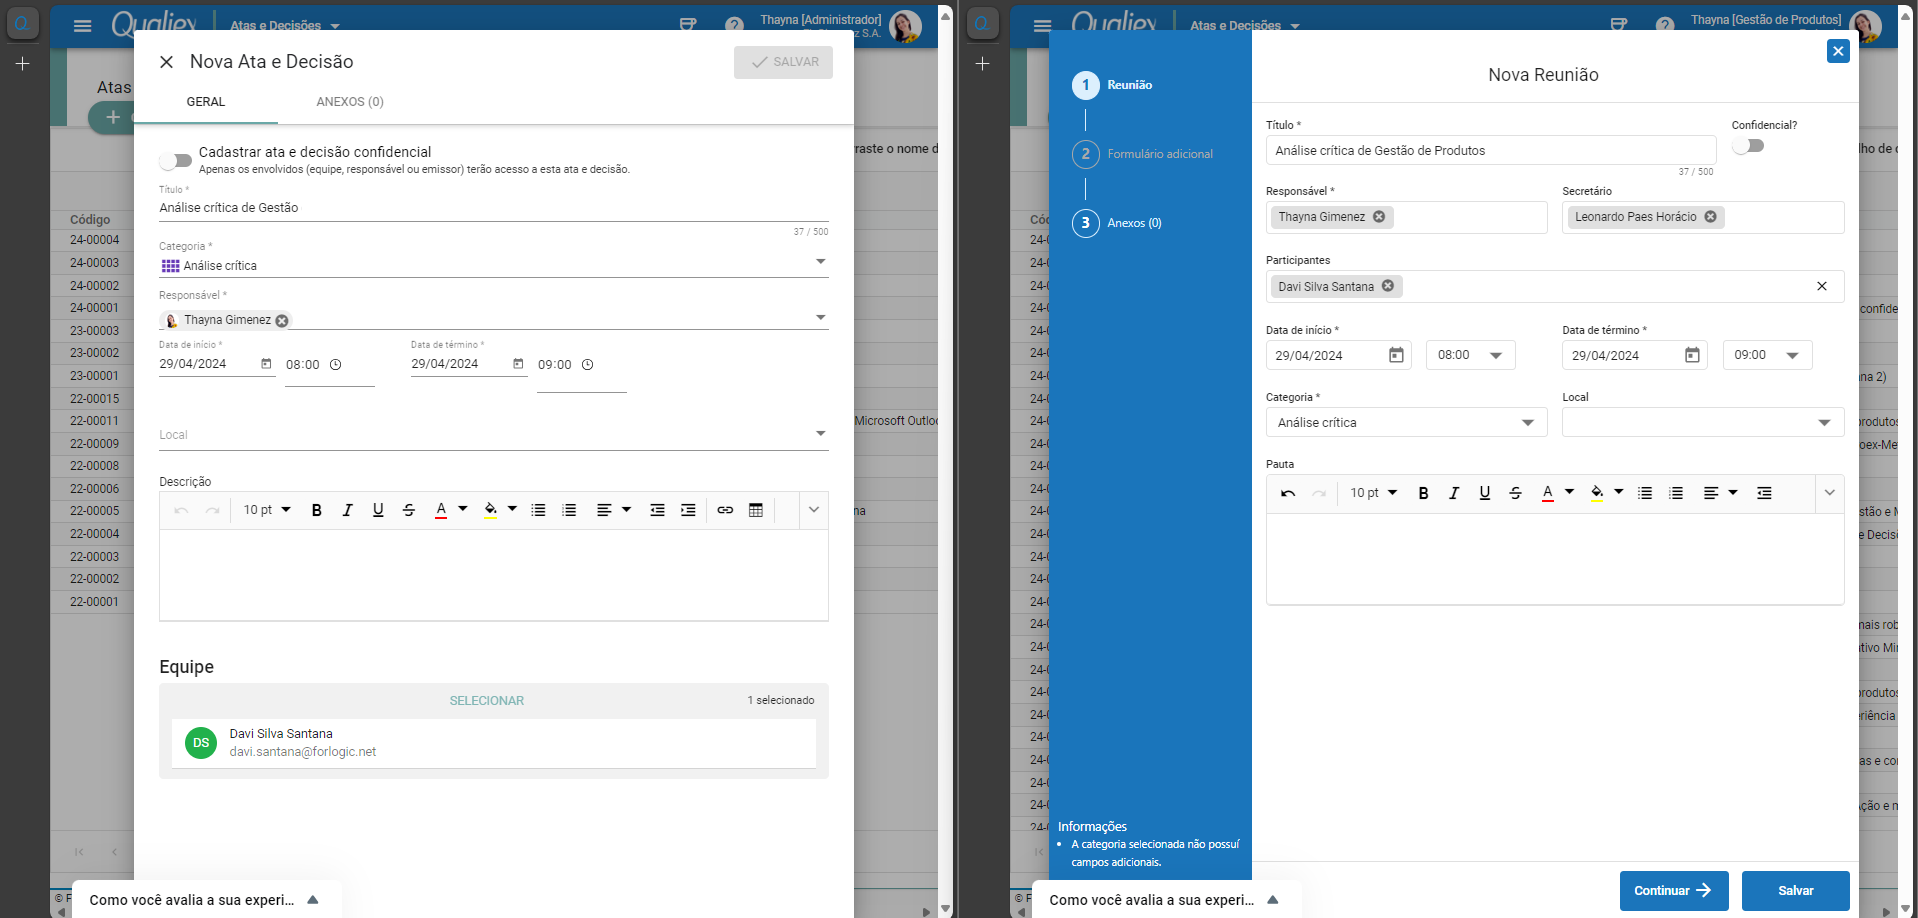Open 09:00 end time dropdown
The width and height of the screenshot is (1918, 918).
[1767, 355]
